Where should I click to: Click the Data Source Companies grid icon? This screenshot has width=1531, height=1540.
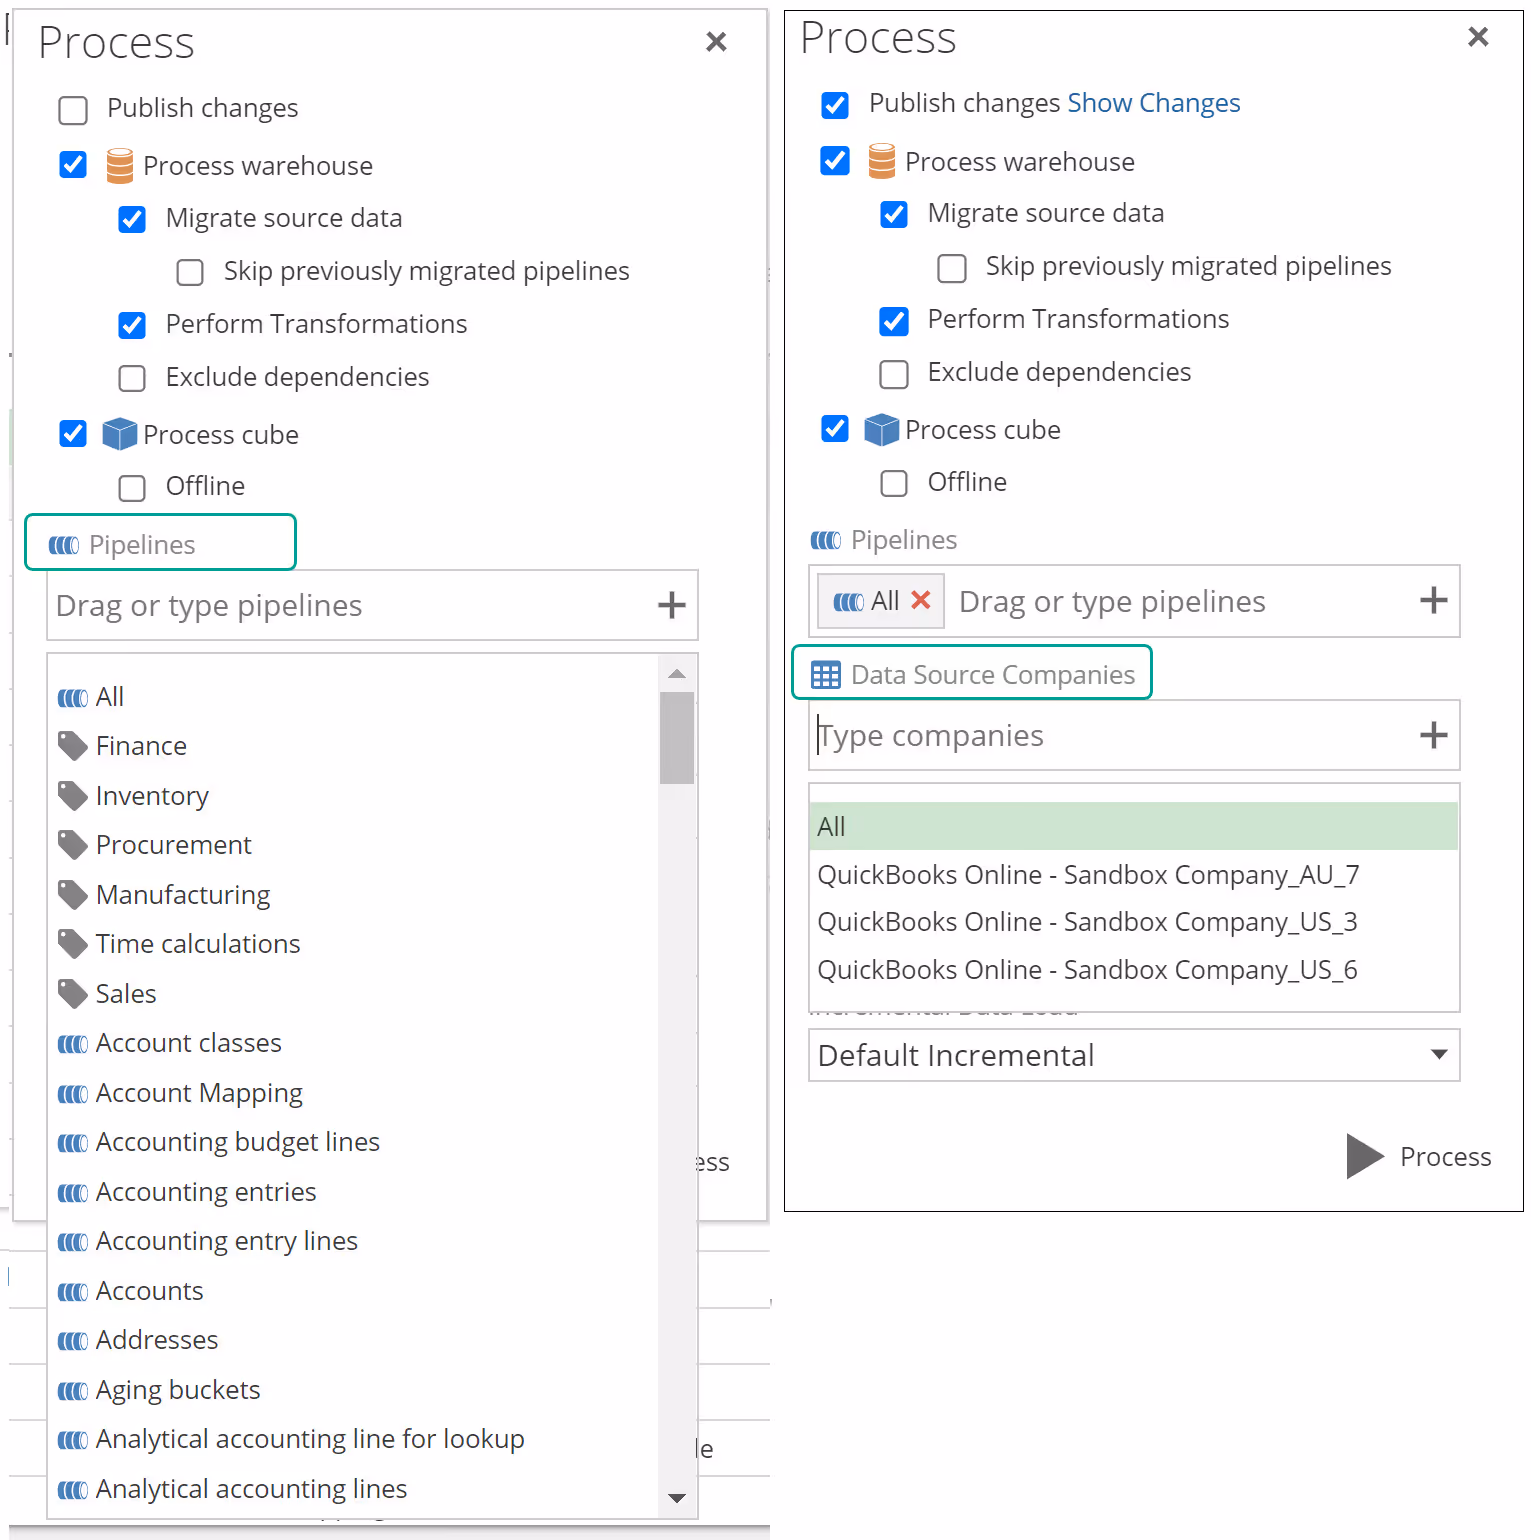point(825,675)
